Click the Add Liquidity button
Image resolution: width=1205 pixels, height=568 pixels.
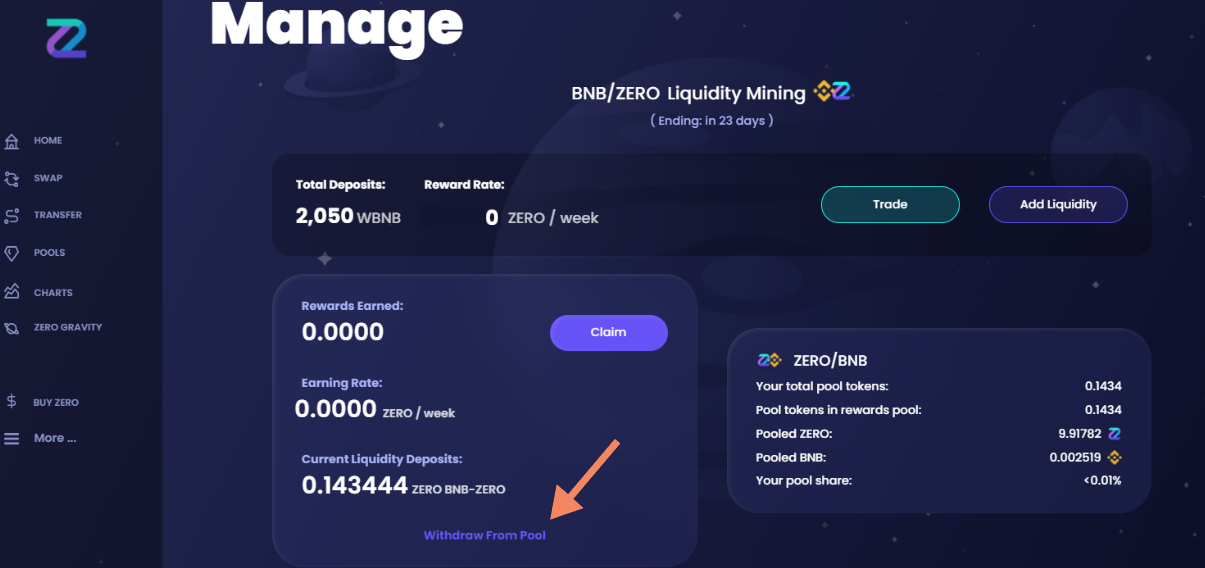pyautogui.click(x=1058, y=204)
